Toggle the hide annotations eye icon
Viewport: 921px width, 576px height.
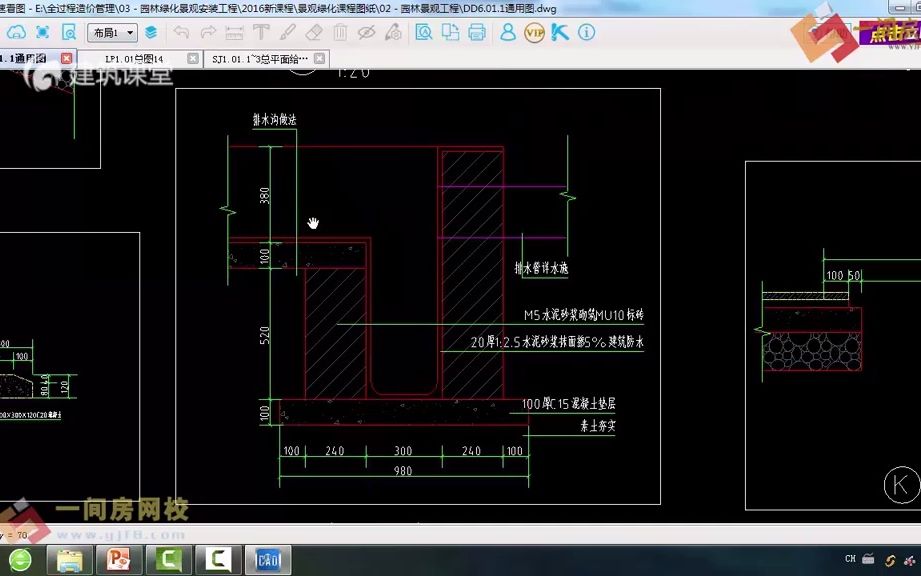367,32
